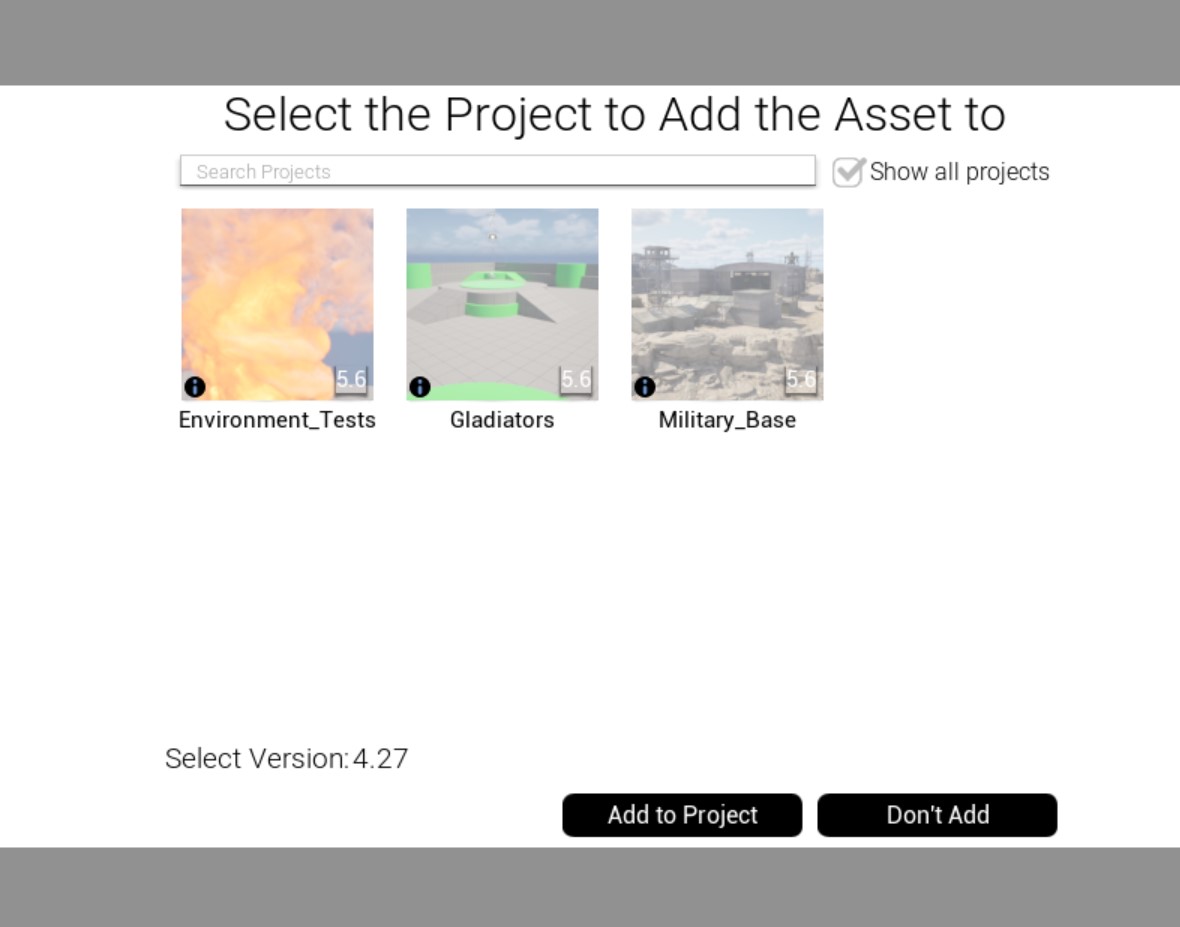Open the 4.27 version selector

tap(381, 758)
